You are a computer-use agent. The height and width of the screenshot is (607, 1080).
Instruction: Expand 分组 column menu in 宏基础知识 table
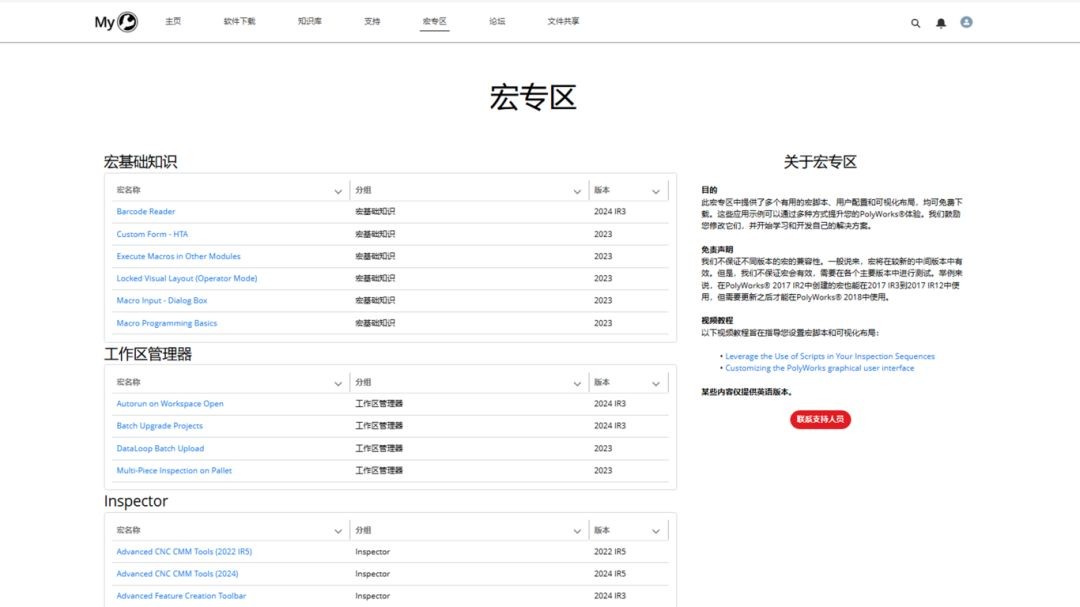point(577,192)
